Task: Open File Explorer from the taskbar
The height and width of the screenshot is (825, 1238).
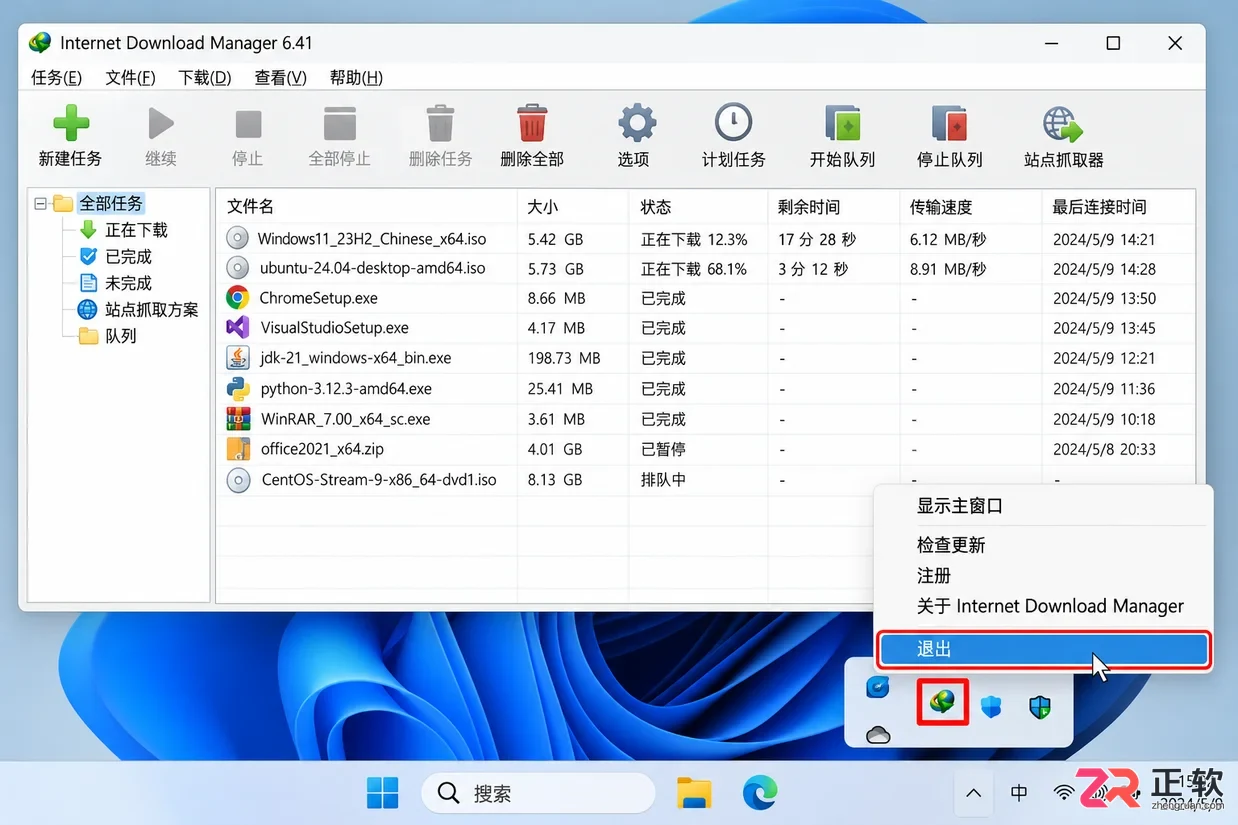Action: pyautogui.click(x=694, y=794)
